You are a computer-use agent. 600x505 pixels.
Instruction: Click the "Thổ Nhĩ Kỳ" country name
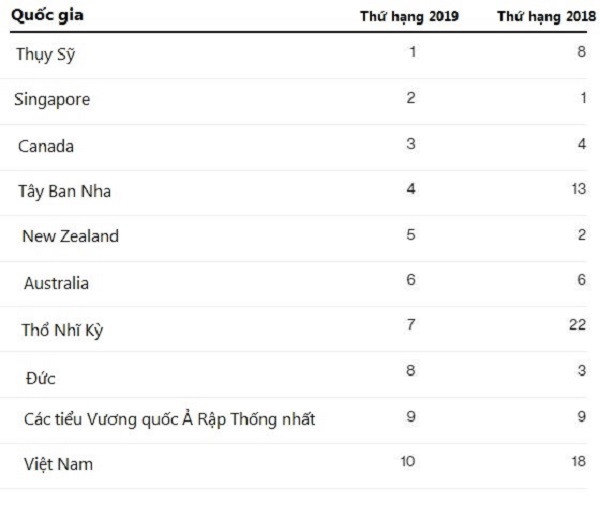point(61,329)
